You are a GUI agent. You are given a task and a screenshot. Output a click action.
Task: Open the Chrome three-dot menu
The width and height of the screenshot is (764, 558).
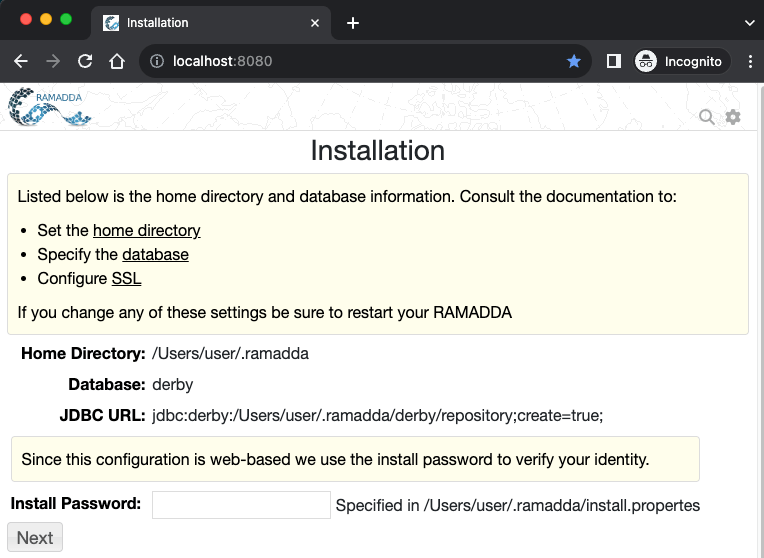coord(750,61)
